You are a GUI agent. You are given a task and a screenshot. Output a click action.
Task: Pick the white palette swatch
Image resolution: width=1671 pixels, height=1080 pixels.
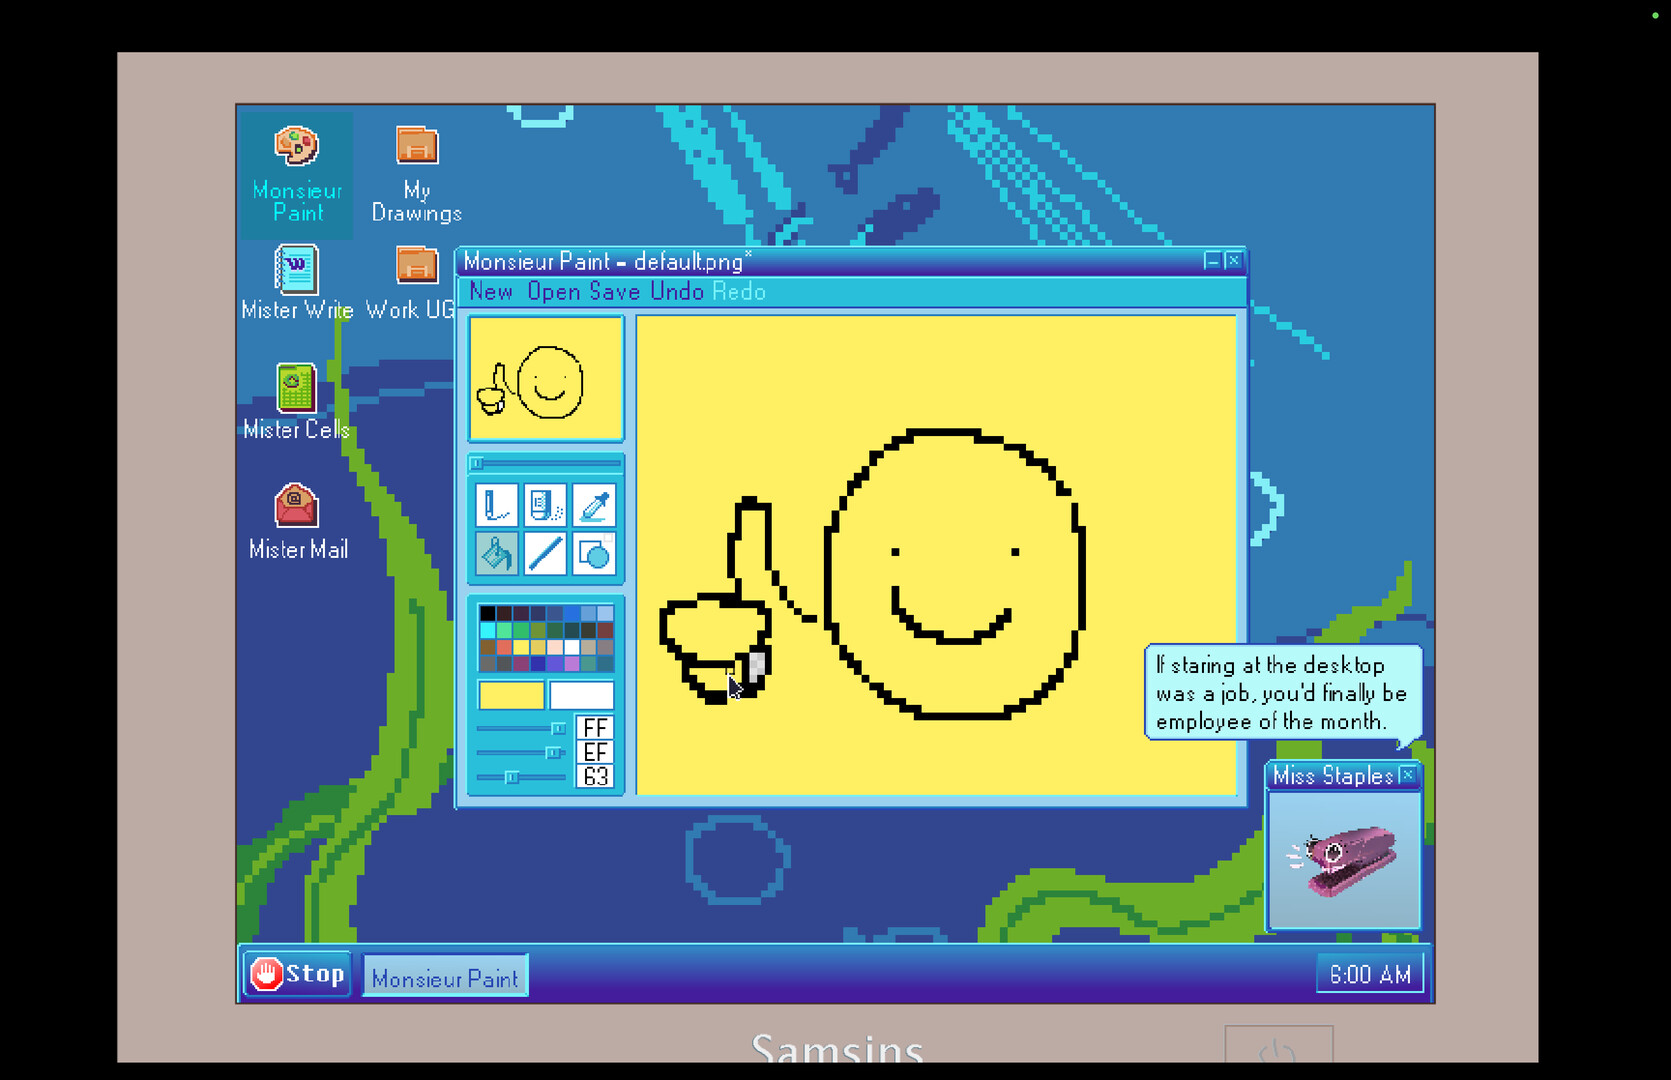click(x=571, y=647)
